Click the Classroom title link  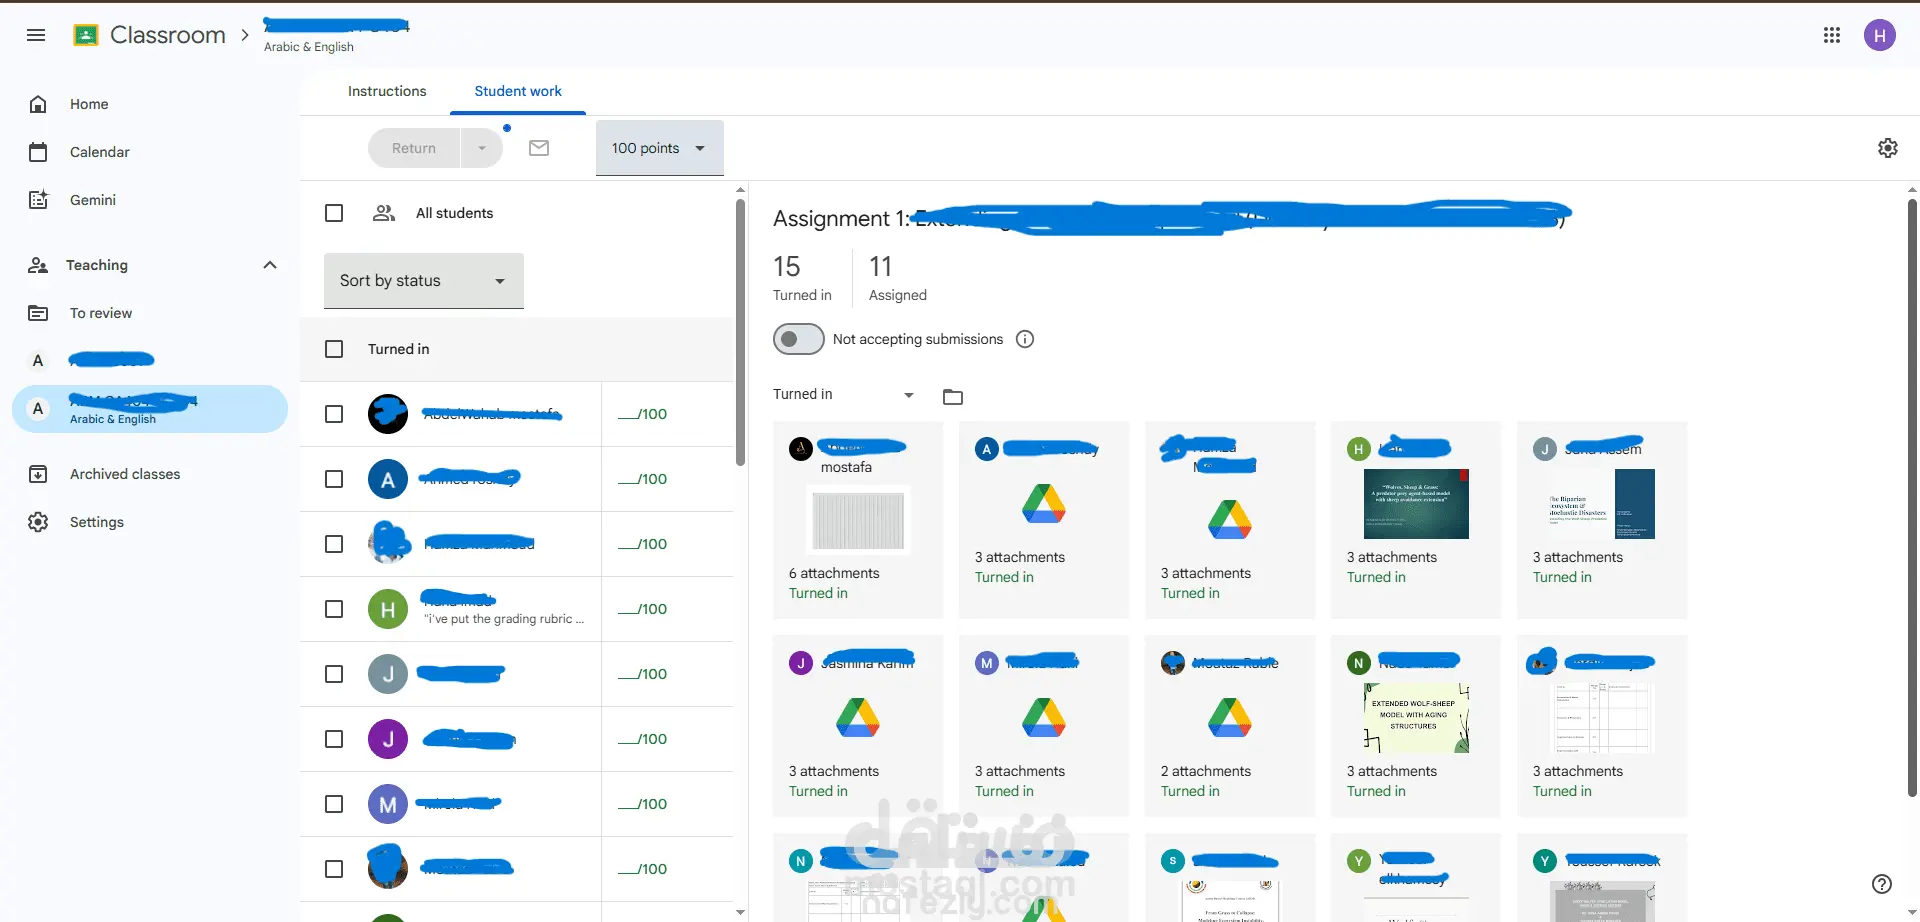(168, 35)
